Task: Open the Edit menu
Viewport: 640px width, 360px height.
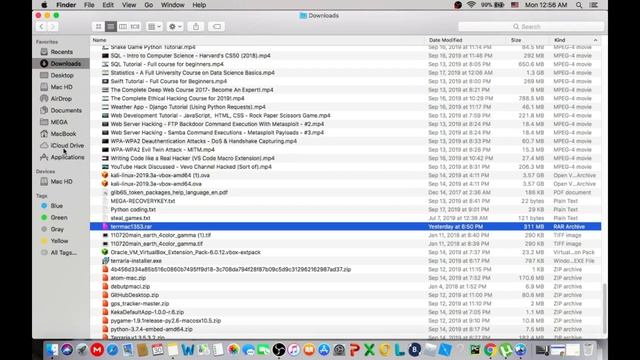Action: point(108,5)
